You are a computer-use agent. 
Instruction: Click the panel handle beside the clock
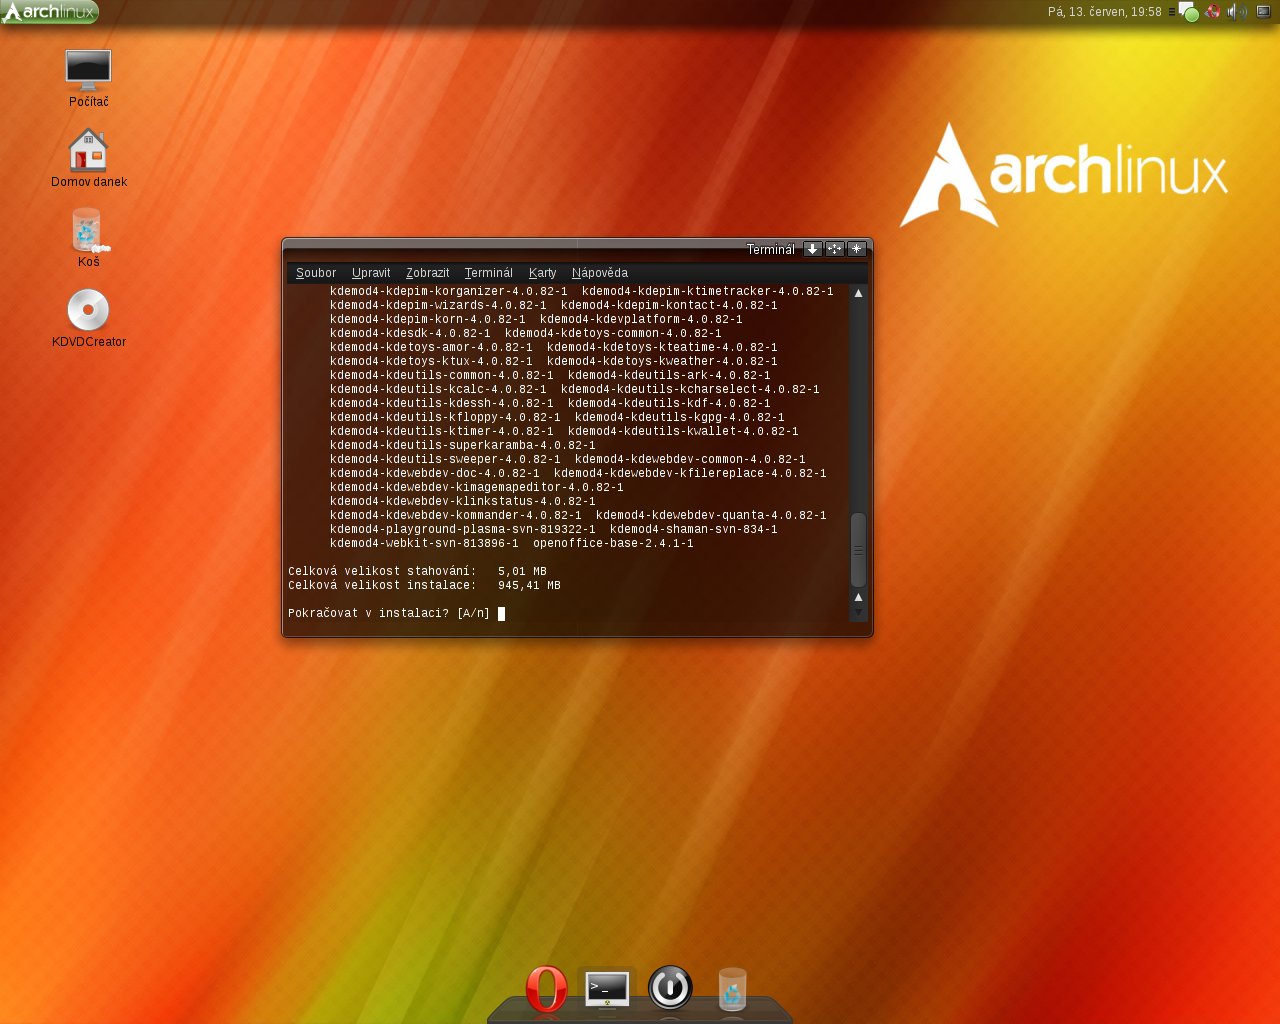pyautogui.click(x=1172, y=12)
